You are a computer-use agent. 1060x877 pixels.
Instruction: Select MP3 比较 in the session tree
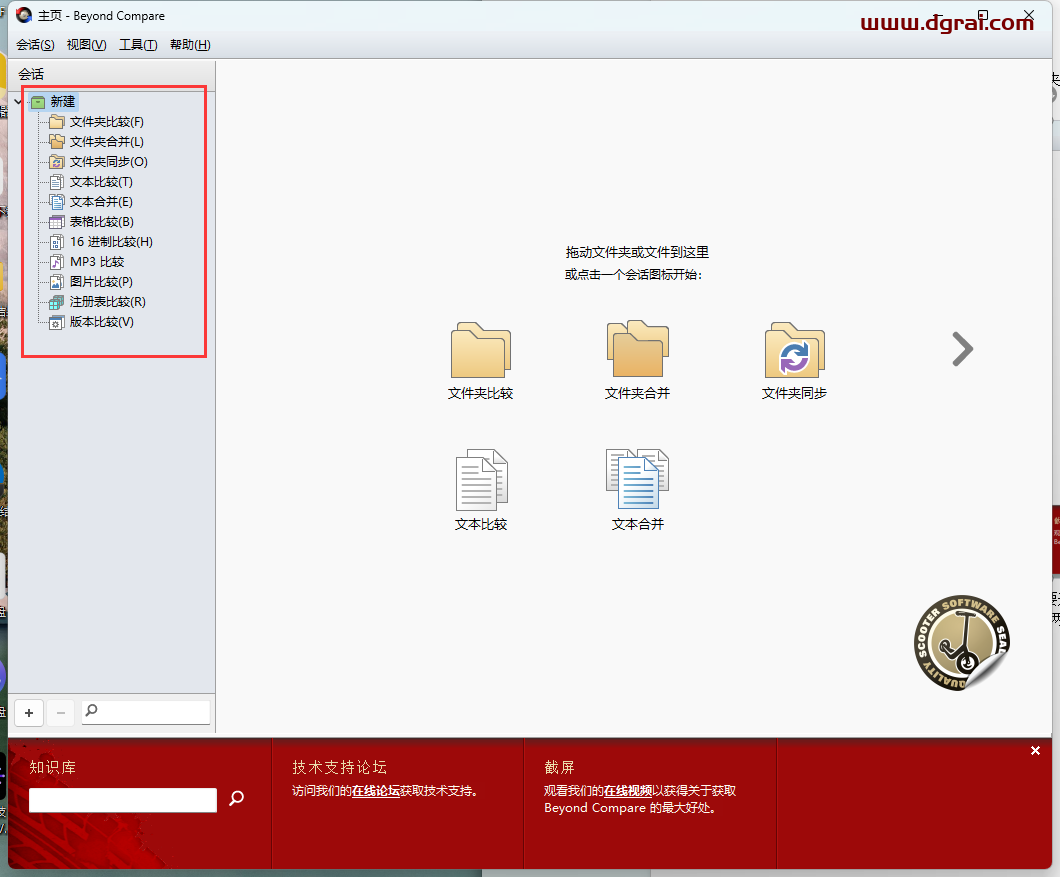(97, 262)
